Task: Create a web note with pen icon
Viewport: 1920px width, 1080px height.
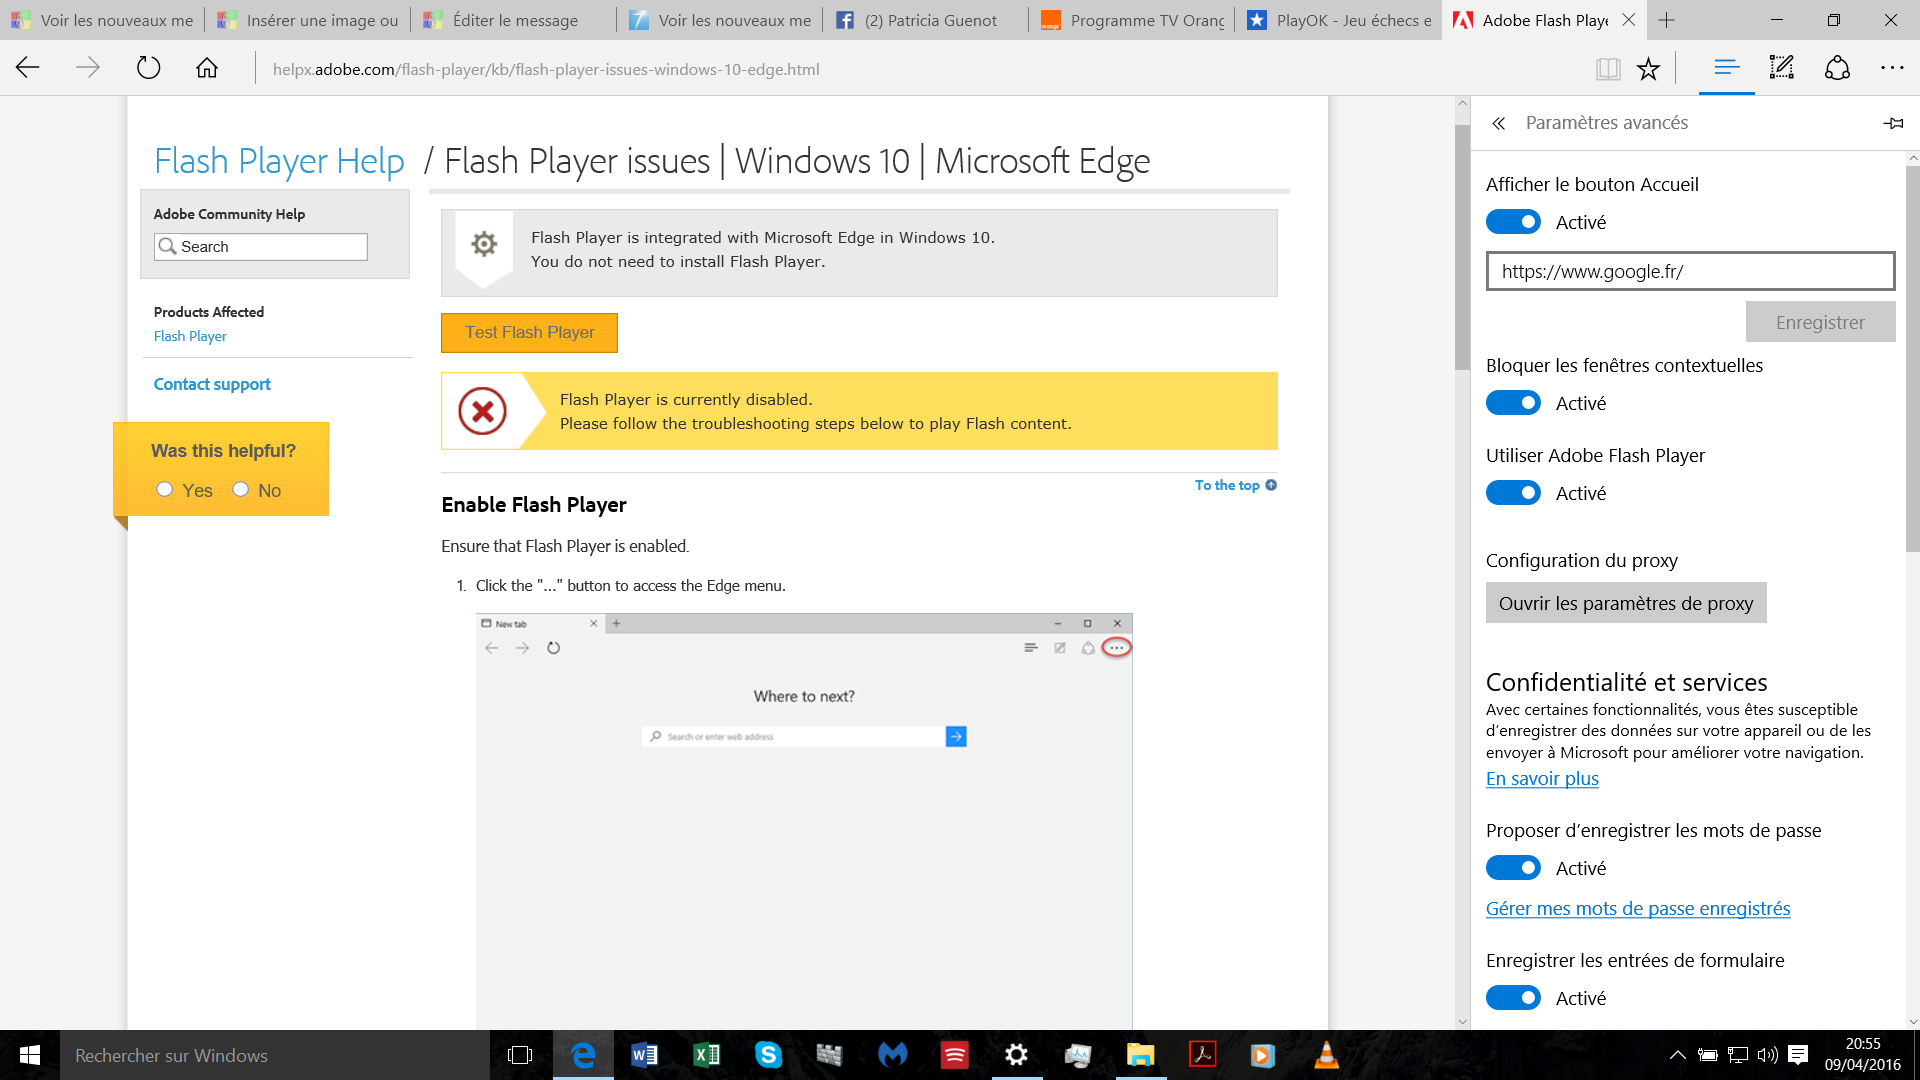Action: click(1782, 68)
